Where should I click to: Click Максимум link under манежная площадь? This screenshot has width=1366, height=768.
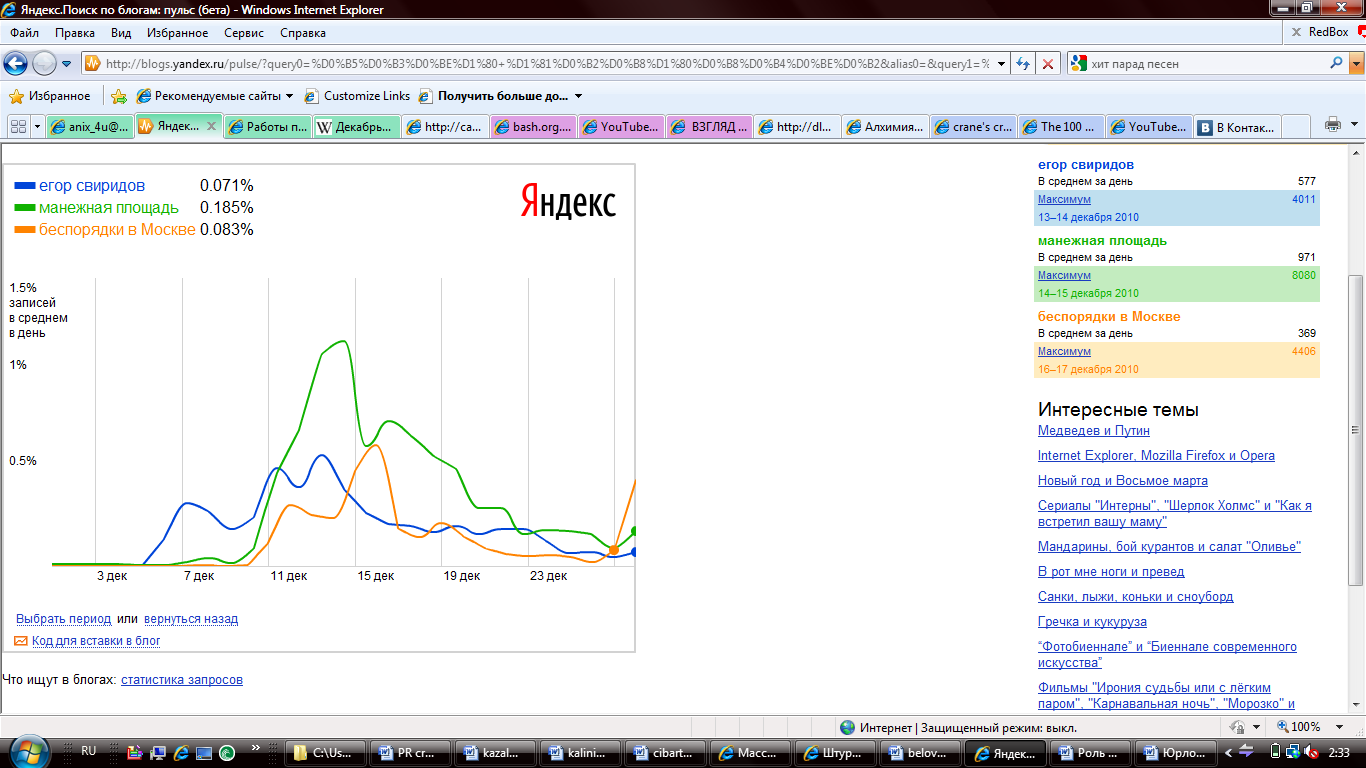tap(1064, 275)
